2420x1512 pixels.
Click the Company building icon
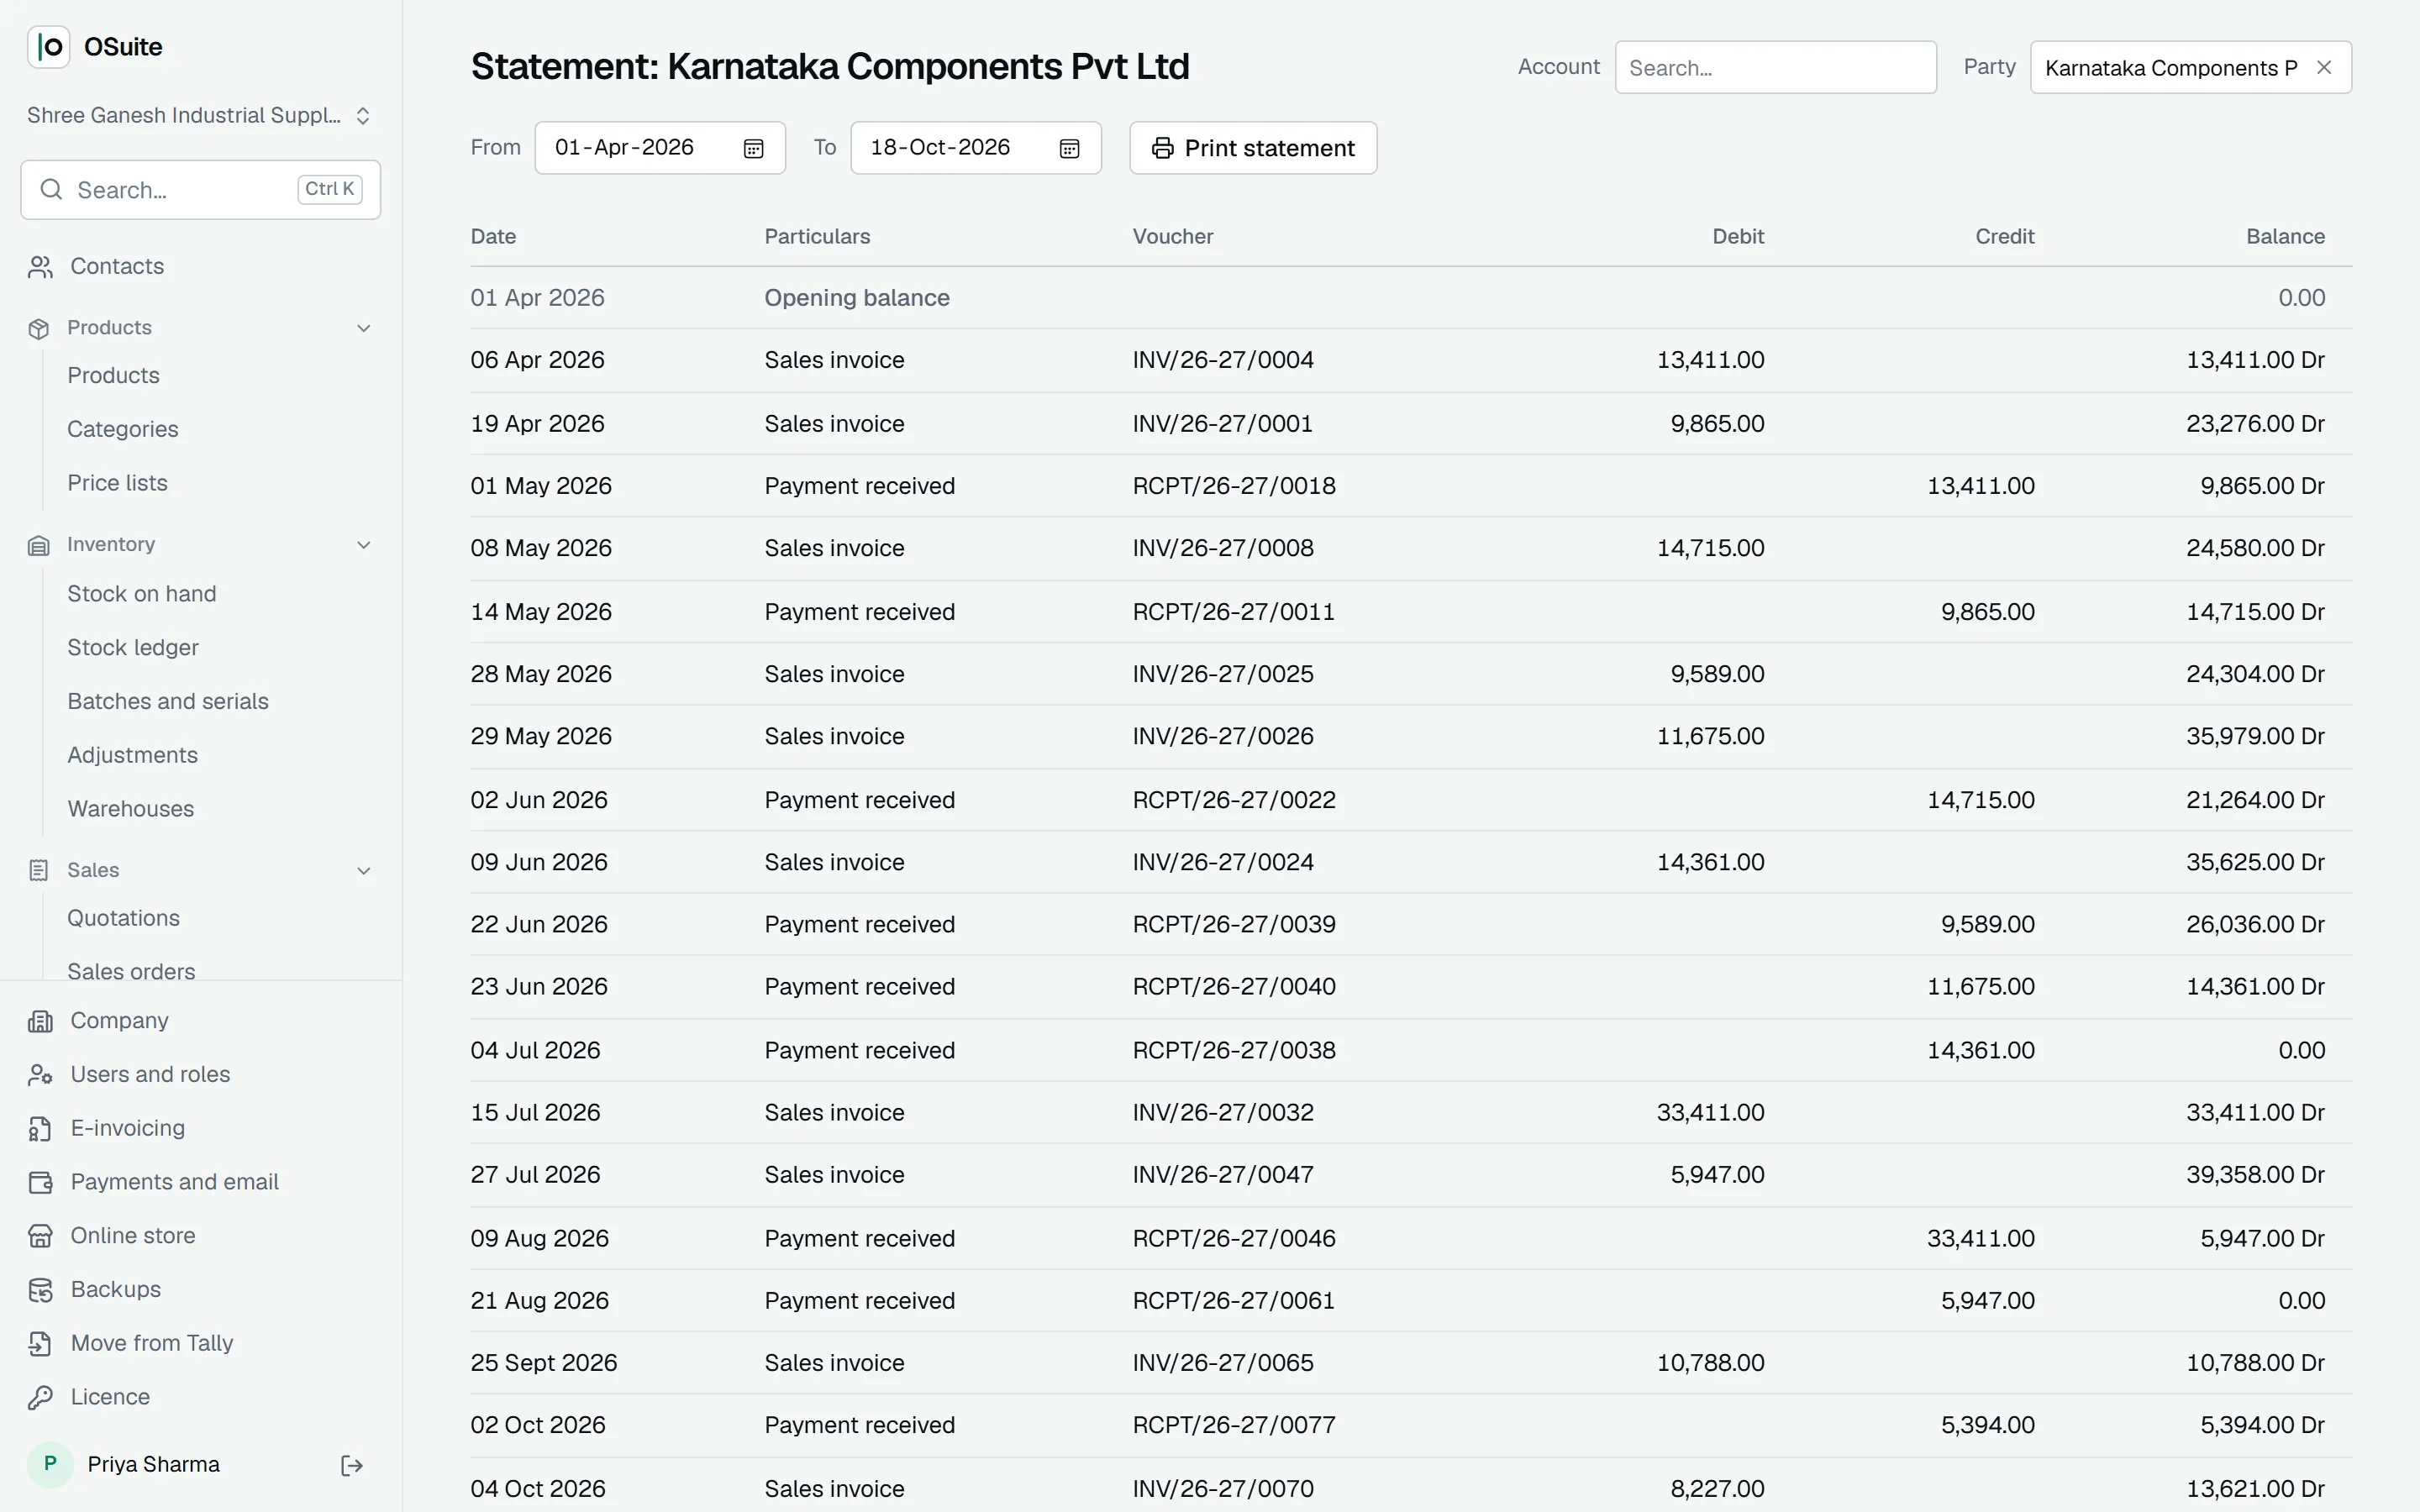point(40,1021)
